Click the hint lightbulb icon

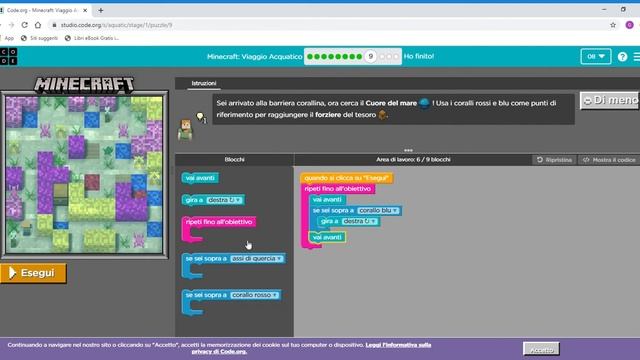click(x=201, y=118)
